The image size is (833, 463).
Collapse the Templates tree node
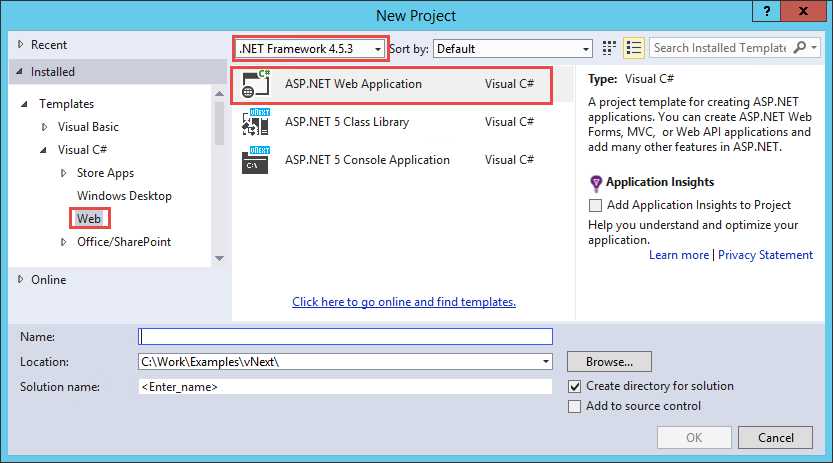click(x=24, y=104)
